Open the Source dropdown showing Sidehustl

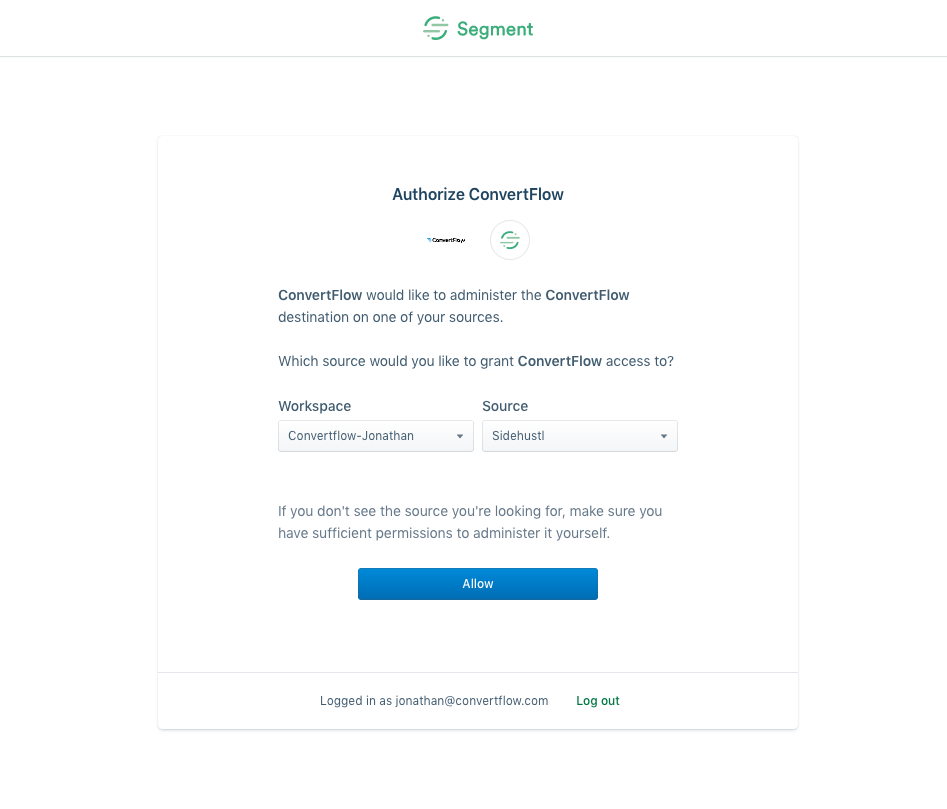(580, 436)
